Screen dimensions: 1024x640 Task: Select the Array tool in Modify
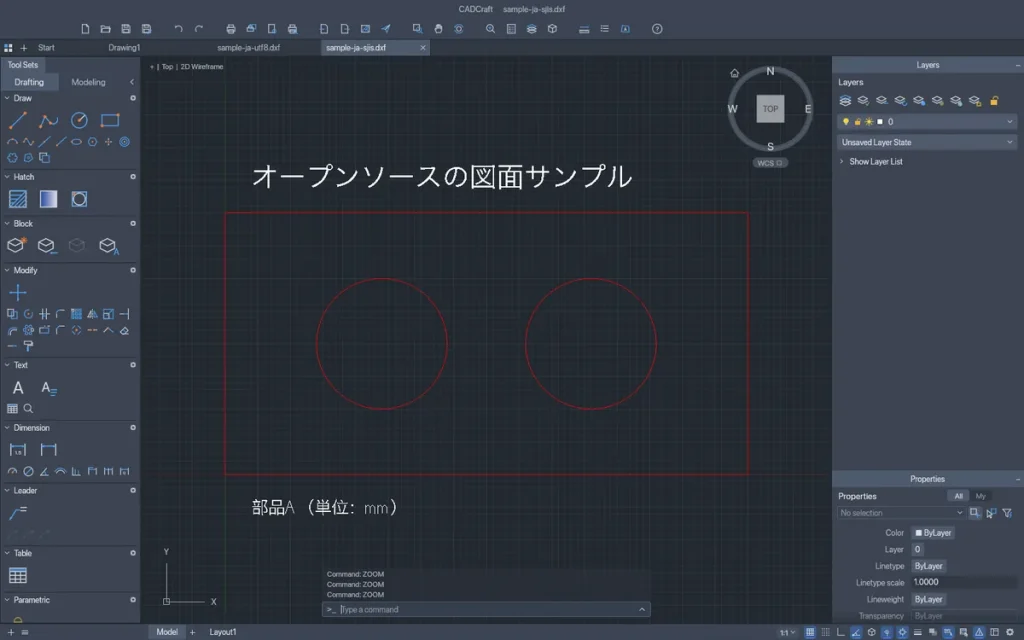click(76, 314)
